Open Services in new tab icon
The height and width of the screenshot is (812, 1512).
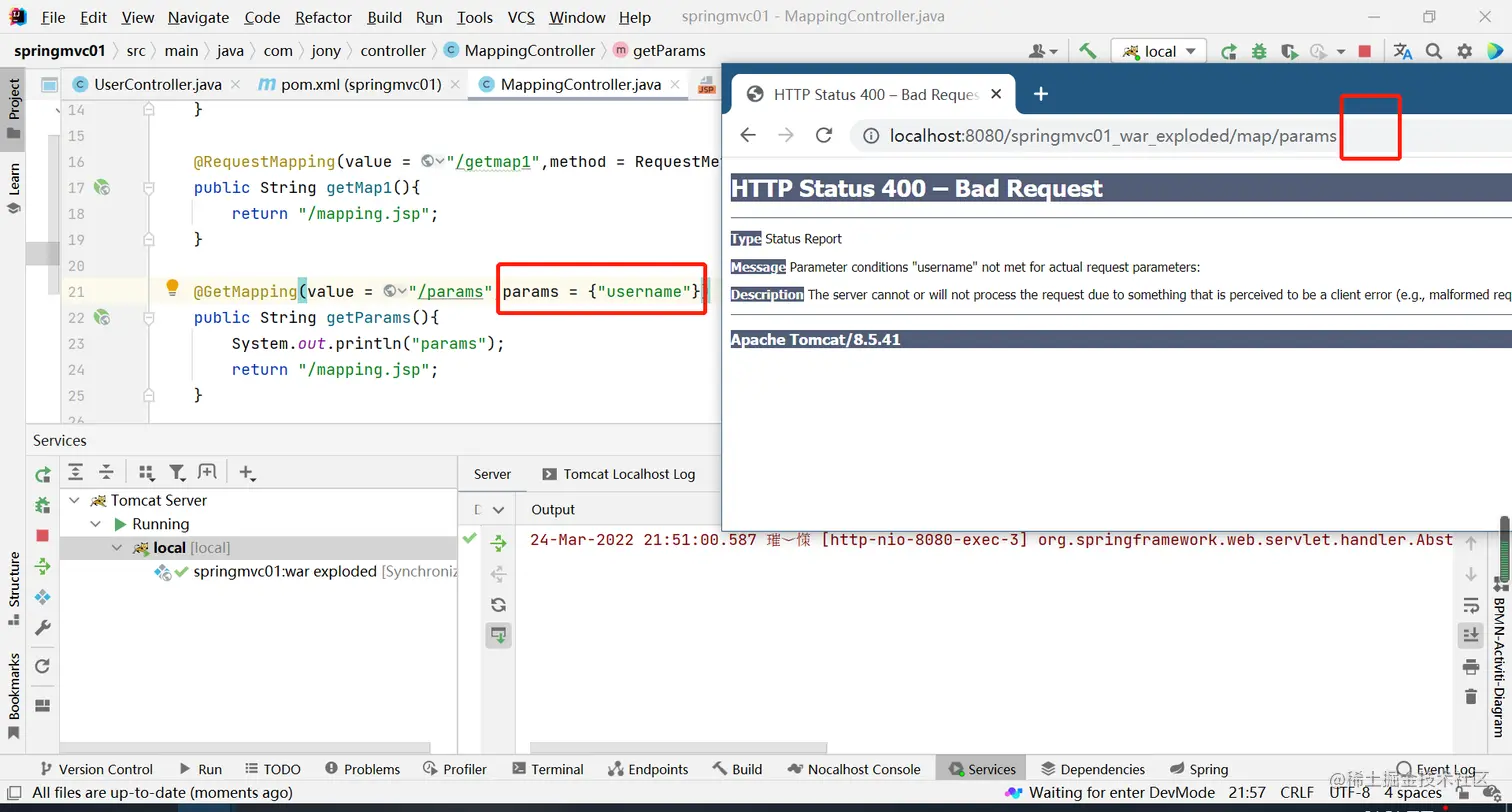pos(207,473)
